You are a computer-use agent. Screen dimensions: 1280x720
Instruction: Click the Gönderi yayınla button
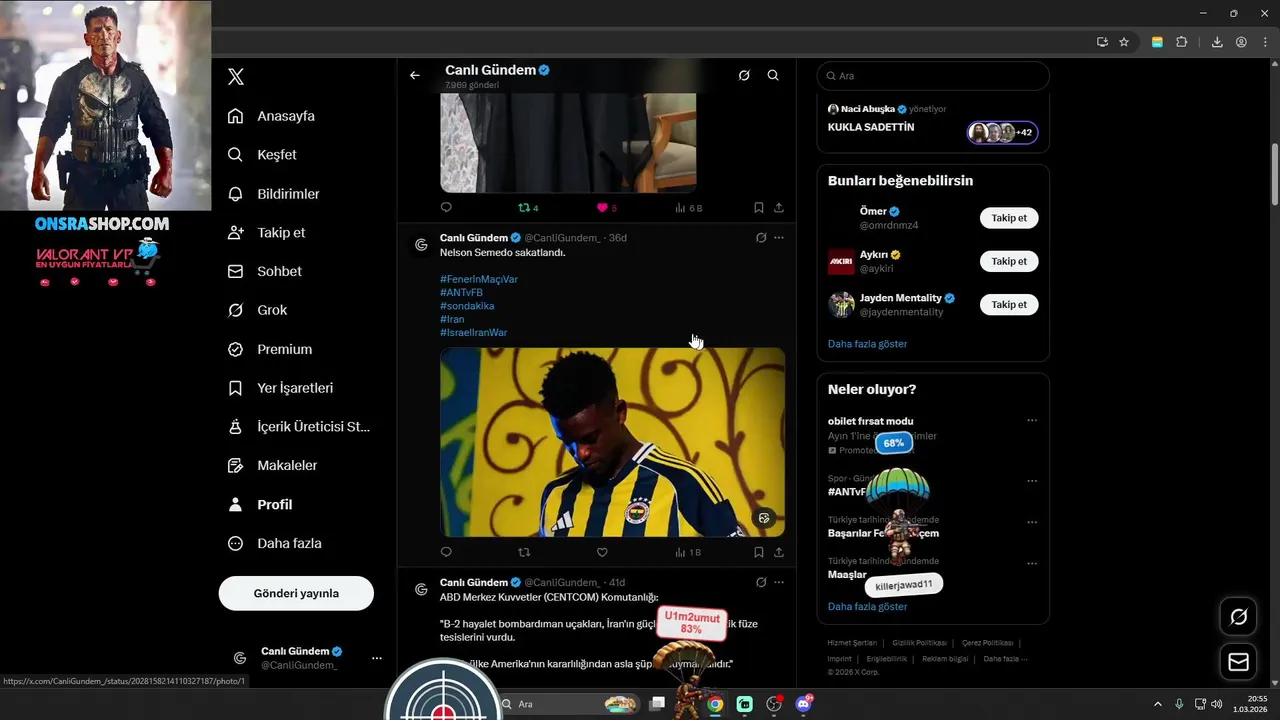pyautogui.click(x=296, y=593)
